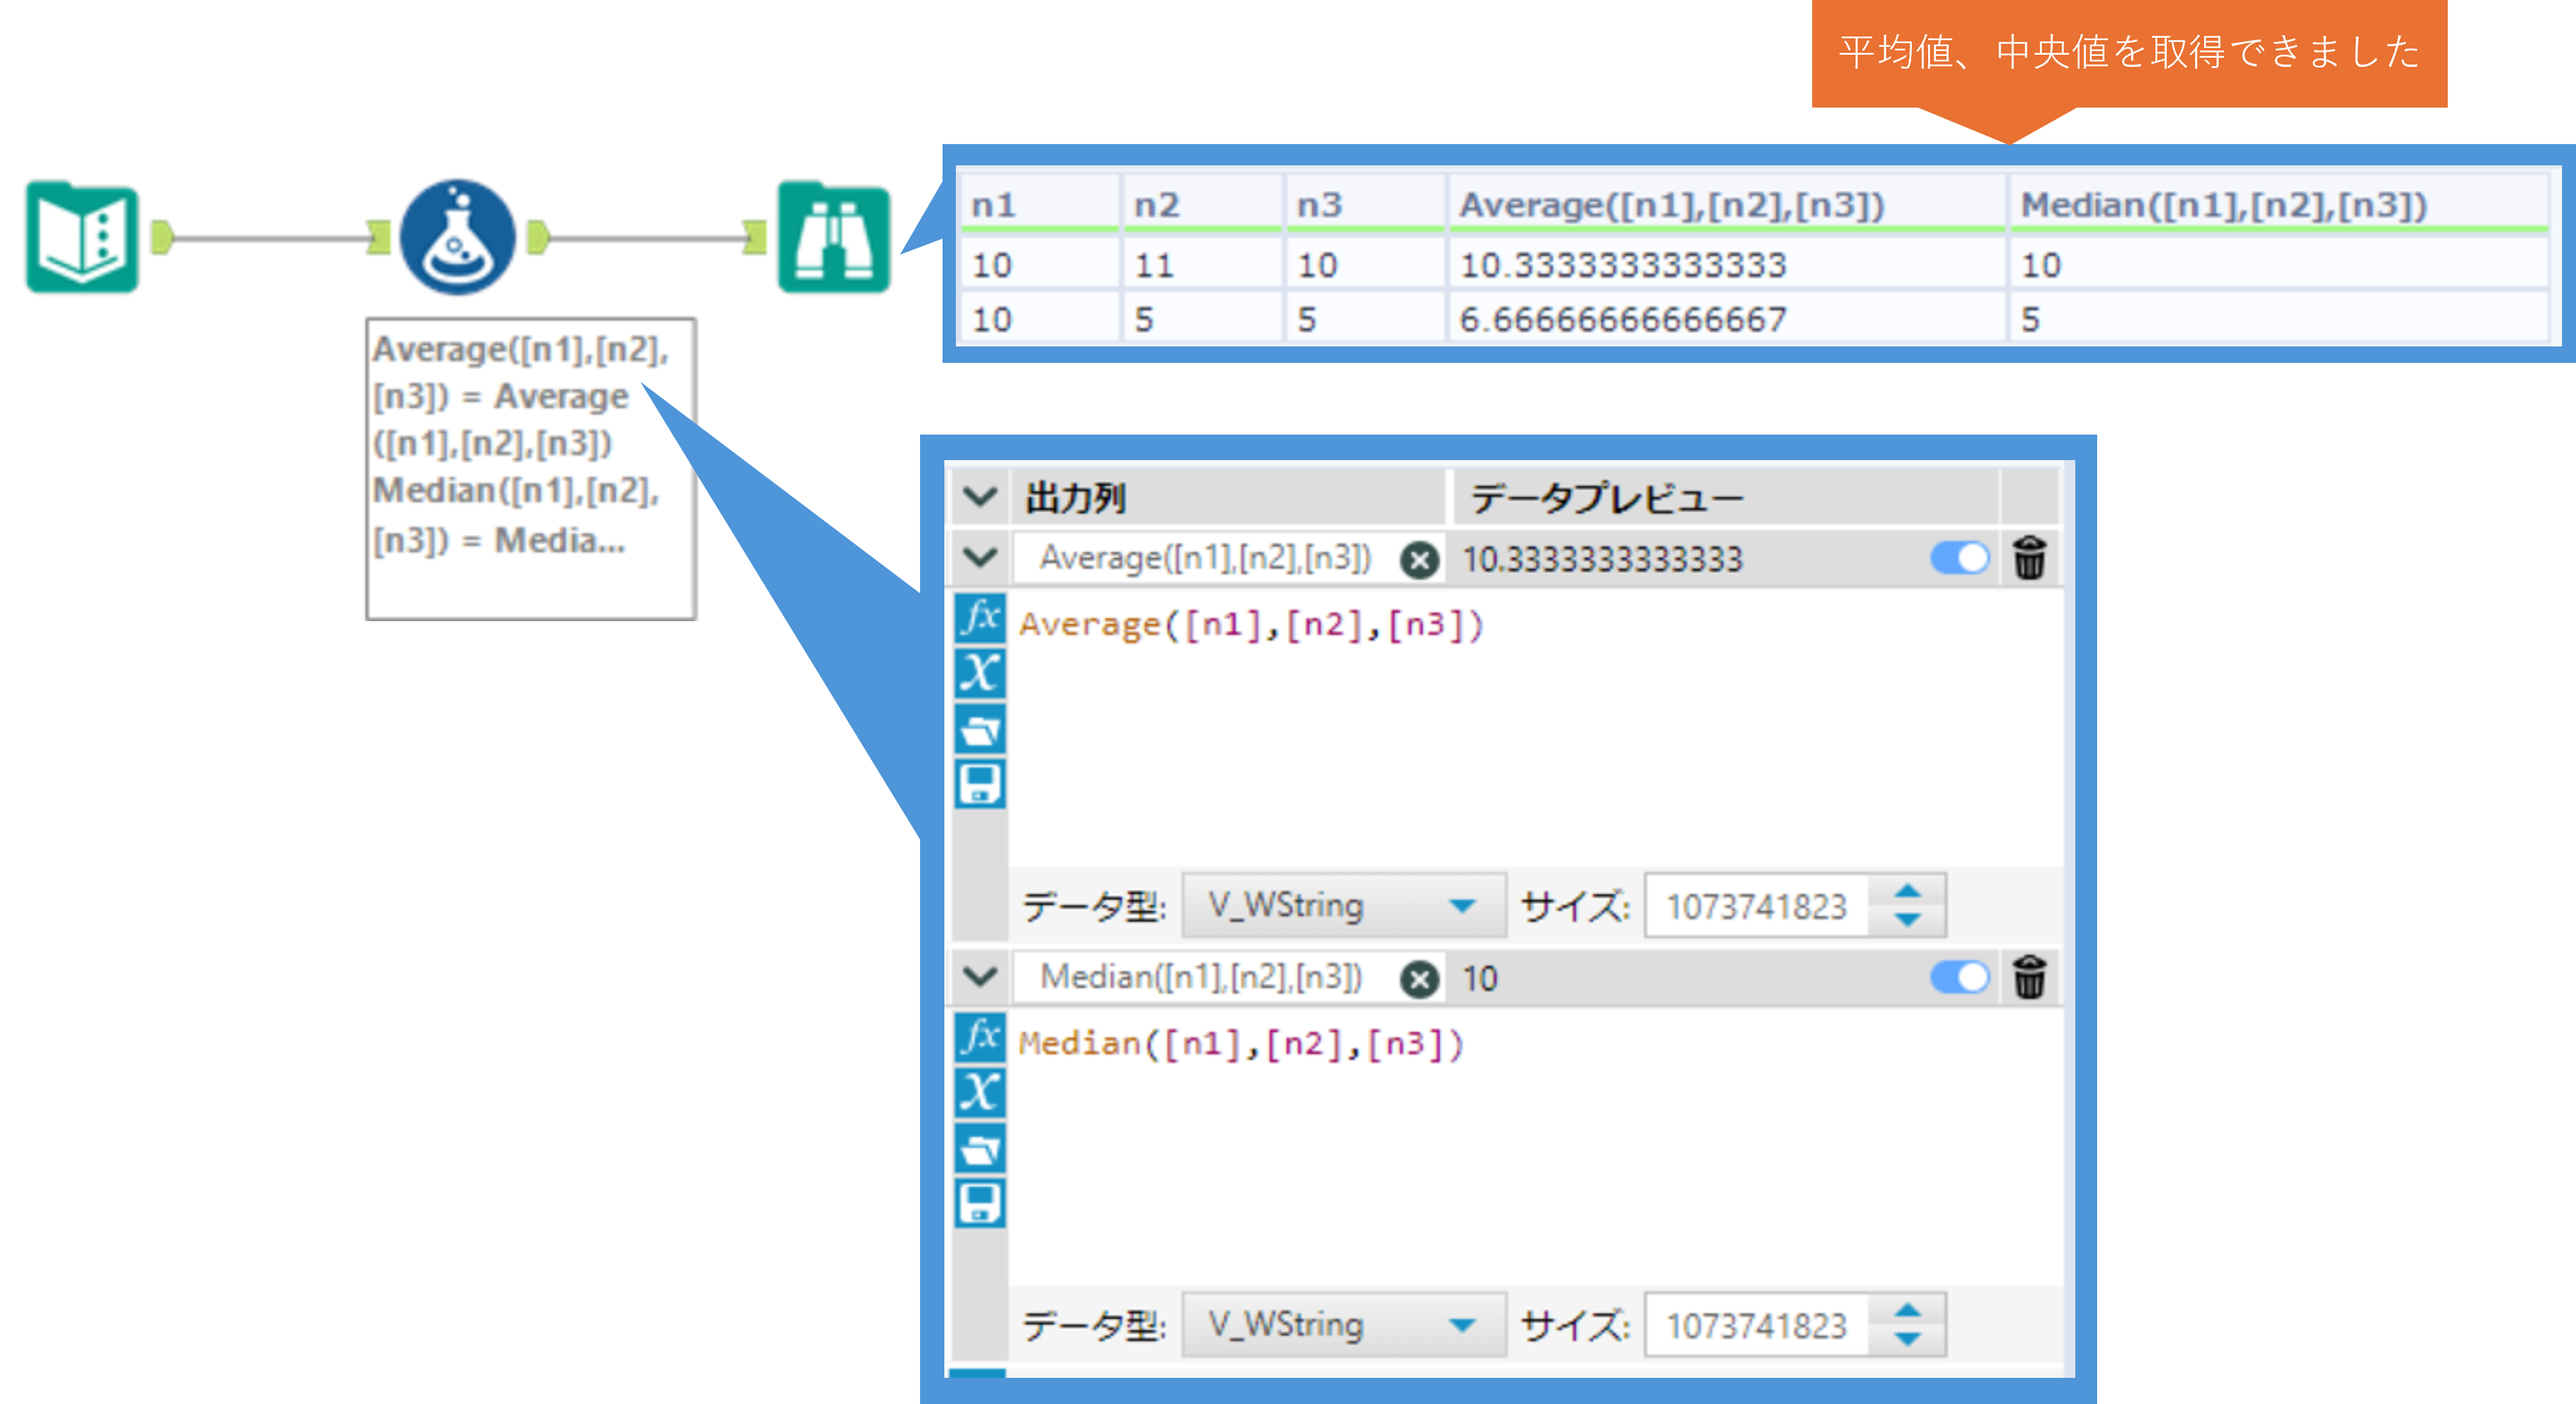Image resolution: width=2576 pixels, height=1404 pixels.
Task: Click the Text Input tool icon
Action: pyautogui.click(x=82, y=238)
